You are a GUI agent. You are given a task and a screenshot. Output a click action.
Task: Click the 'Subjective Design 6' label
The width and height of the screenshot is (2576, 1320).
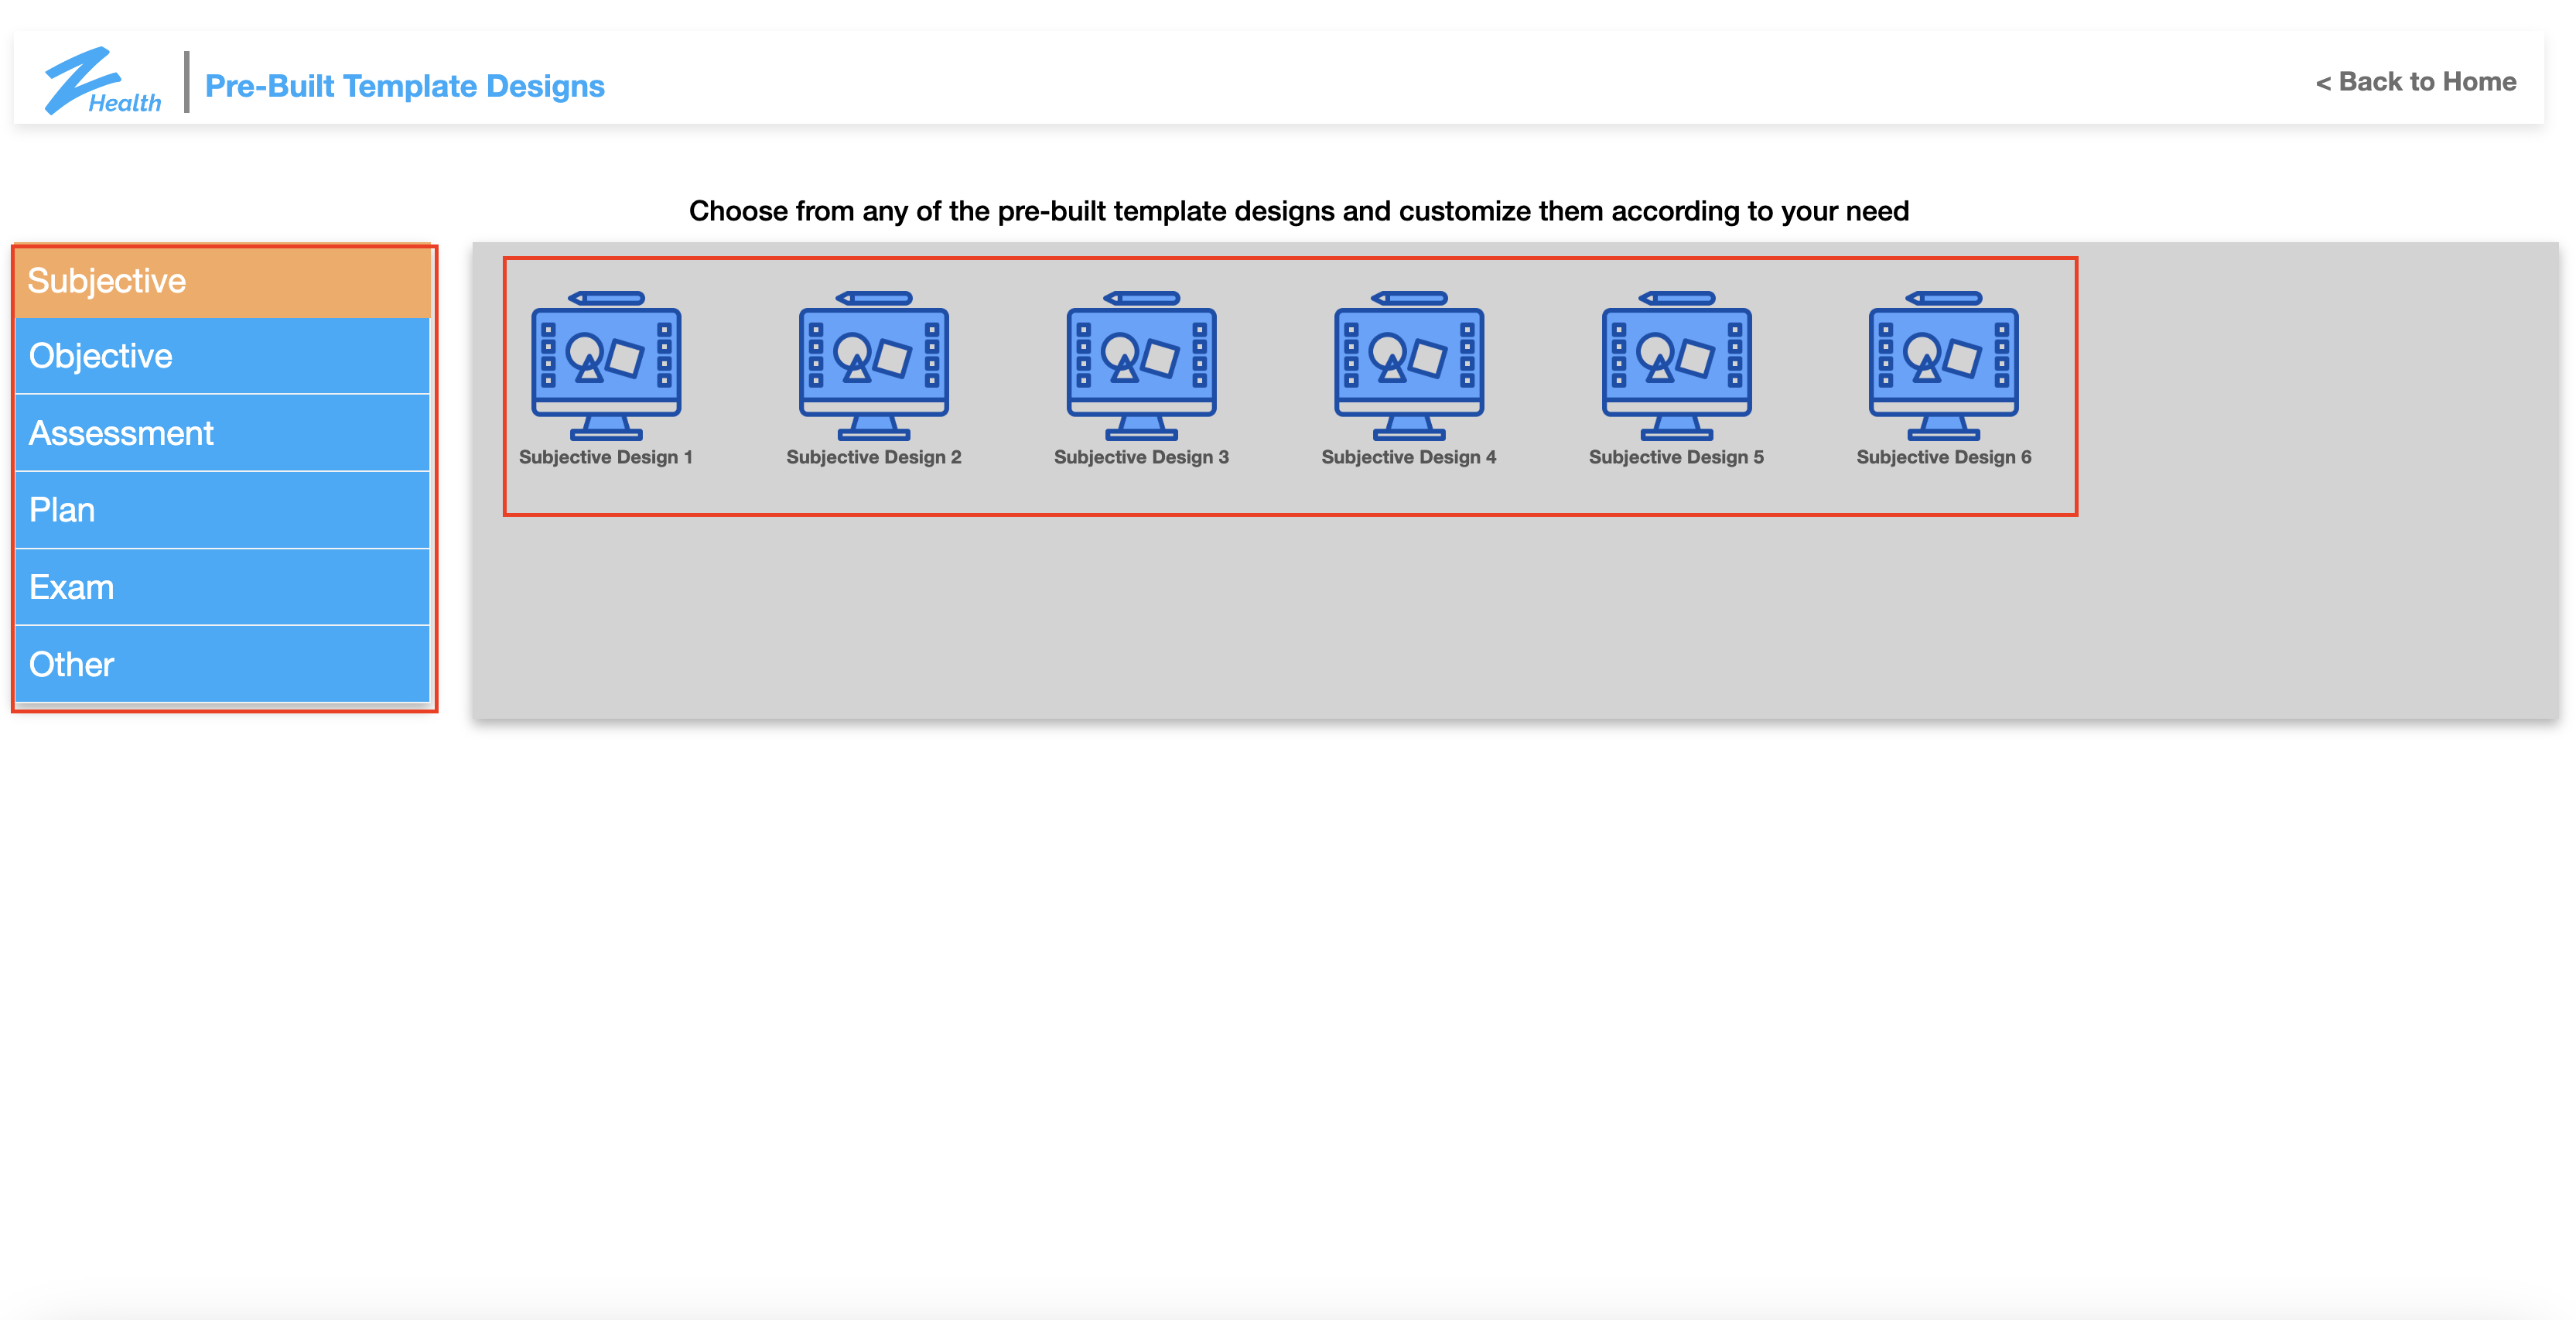[x=1944, y=457]
